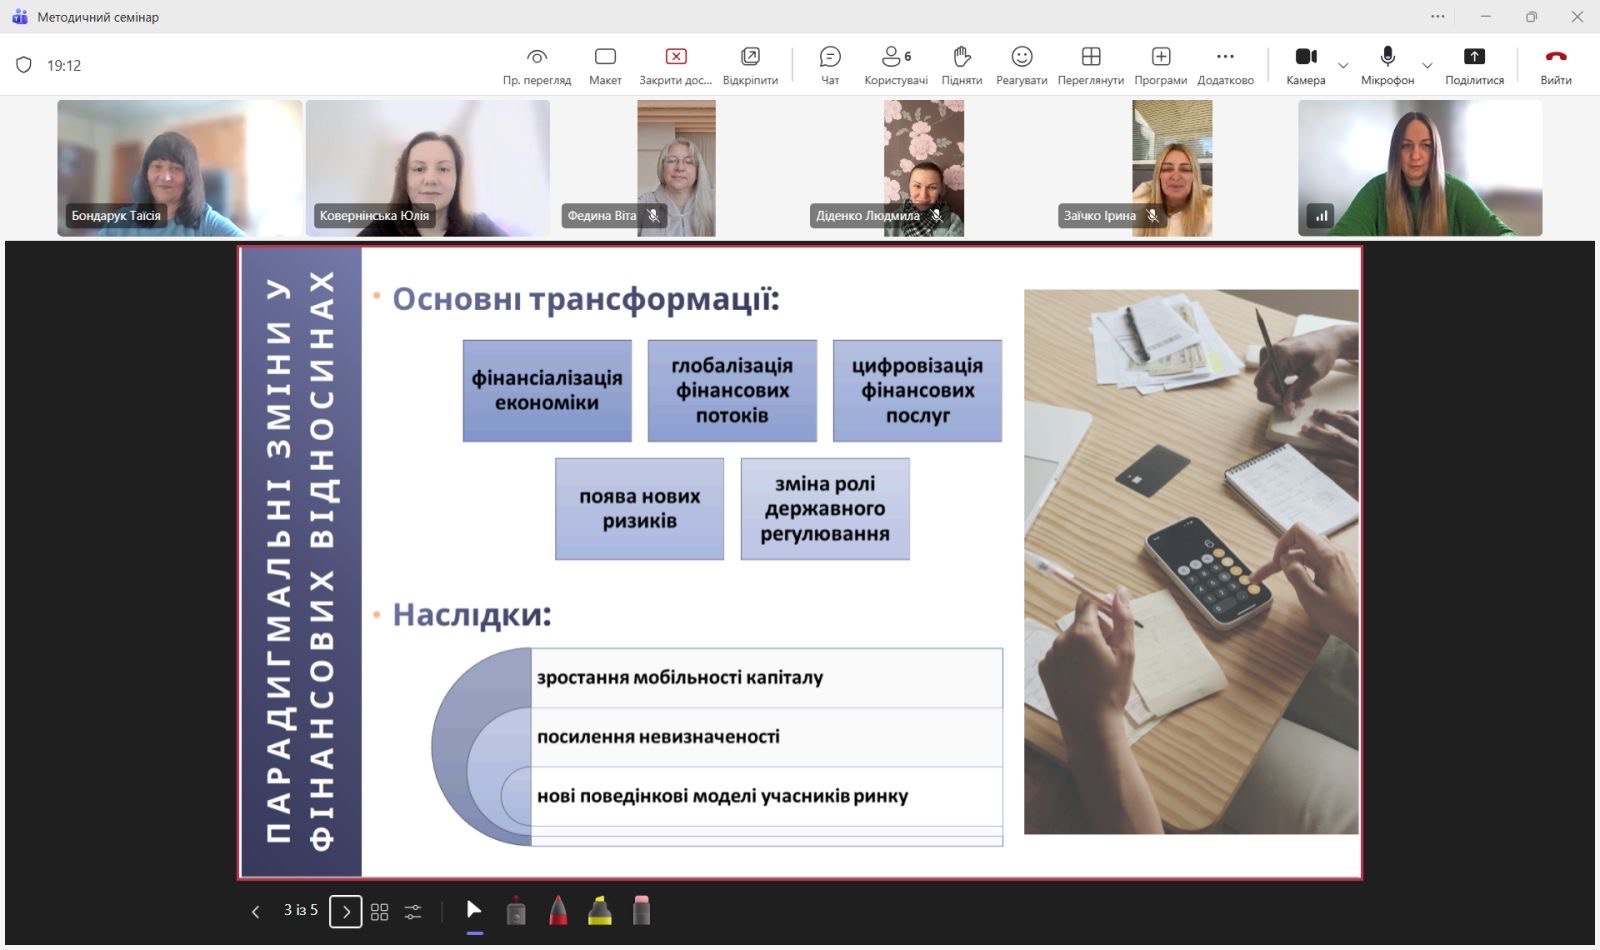Pick the yellow highlighter
Screen dimensions: 1600x950
(x=600, y=911)
